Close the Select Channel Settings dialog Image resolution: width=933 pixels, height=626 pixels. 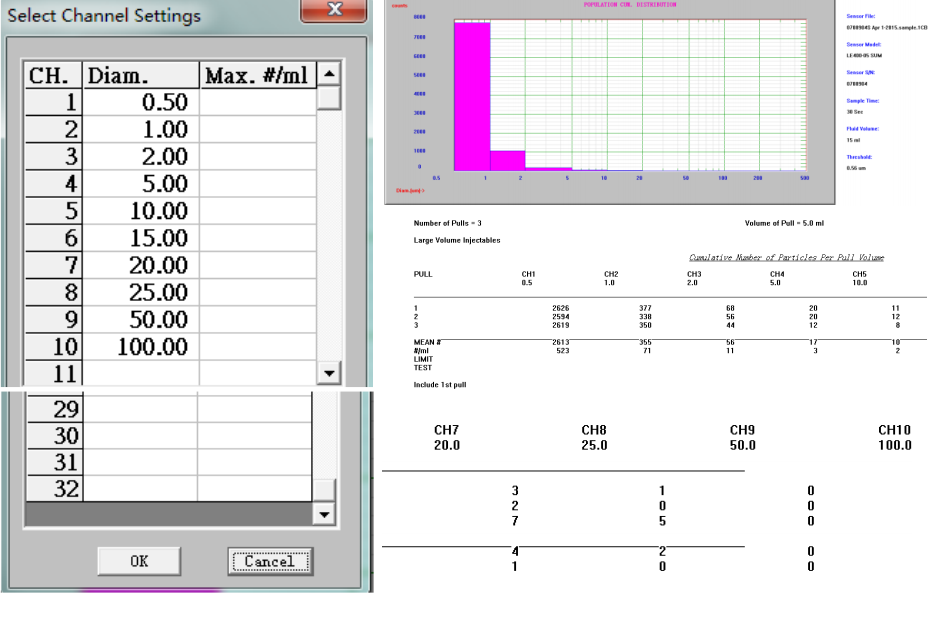[334, 10]
